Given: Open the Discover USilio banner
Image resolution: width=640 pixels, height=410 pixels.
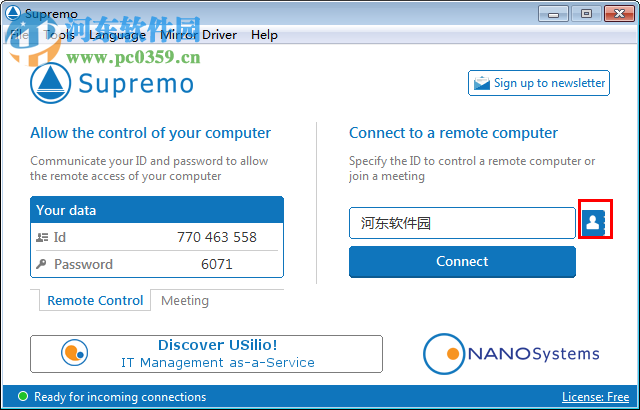Looking at the screenshot, I should pyautogui.click(x=207, y=354).
